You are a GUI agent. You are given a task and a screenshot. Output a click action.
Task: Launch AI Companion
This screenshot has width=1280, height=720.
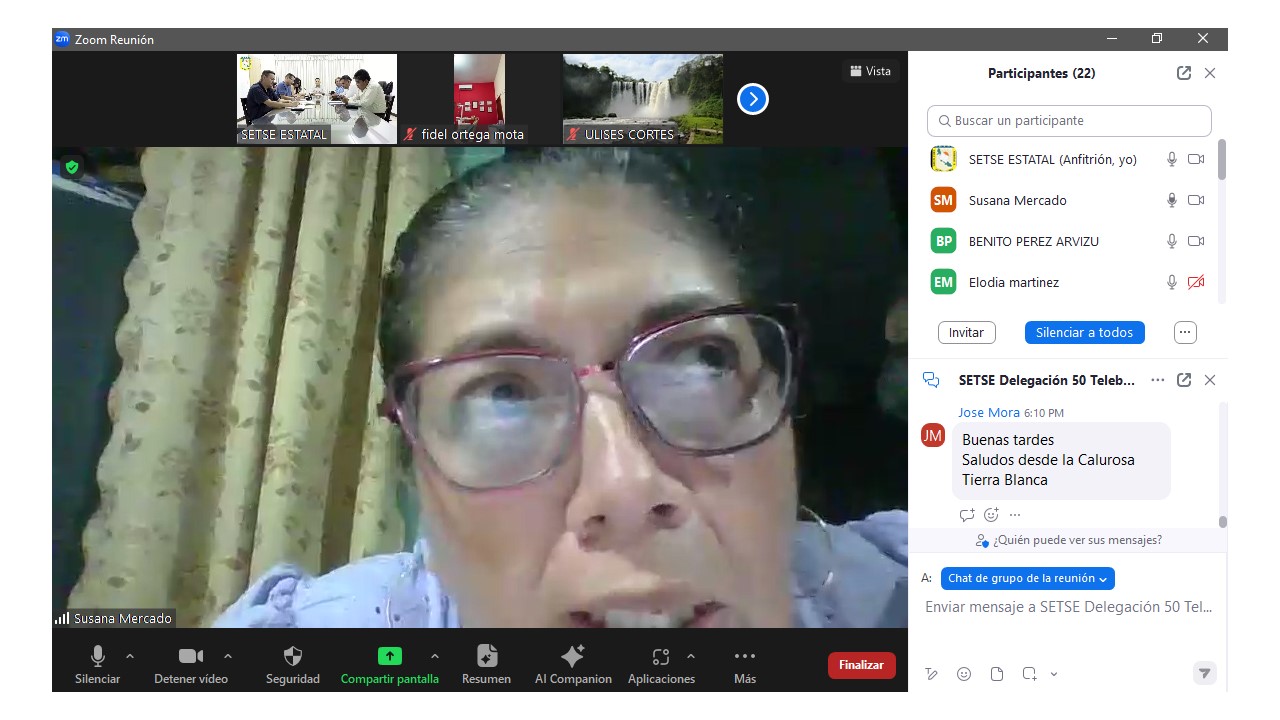pyautogui.click(x=573, y=657)
